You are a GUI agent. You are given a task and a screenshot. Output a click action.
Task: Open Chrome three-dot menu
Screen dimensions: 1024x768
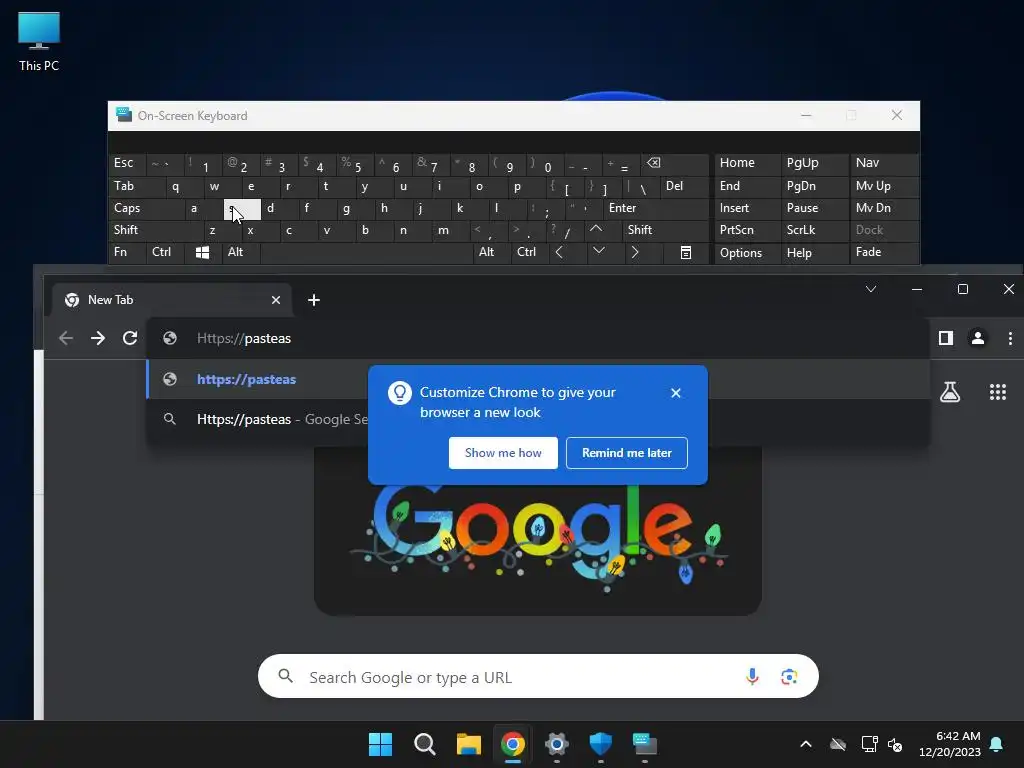[1010, 338]
